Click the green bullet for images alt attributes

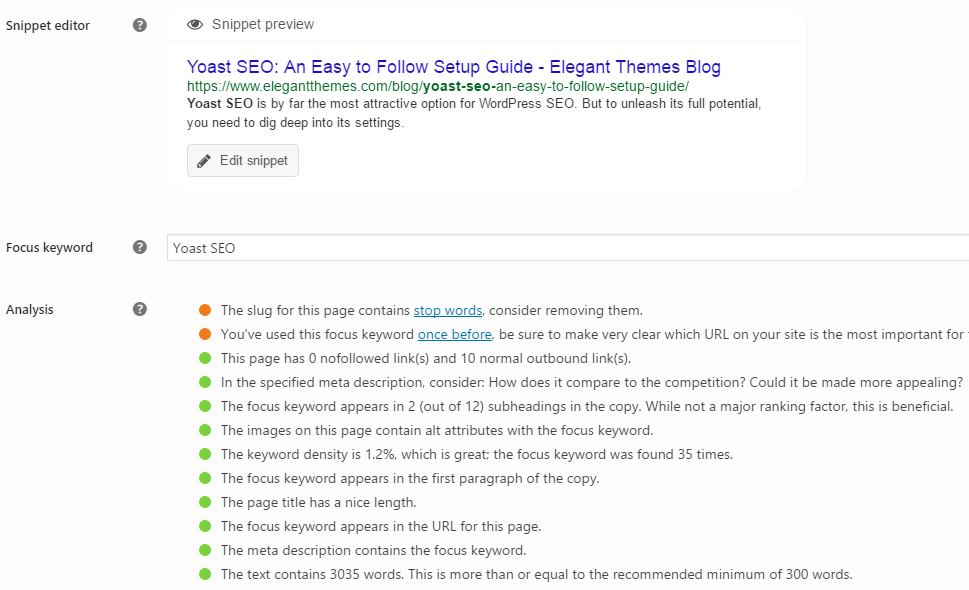205,430
